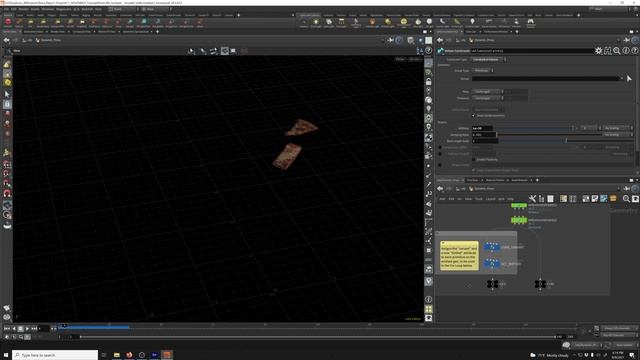
Task: Open the Constraint Type dropdown
Action: point(489,60)
